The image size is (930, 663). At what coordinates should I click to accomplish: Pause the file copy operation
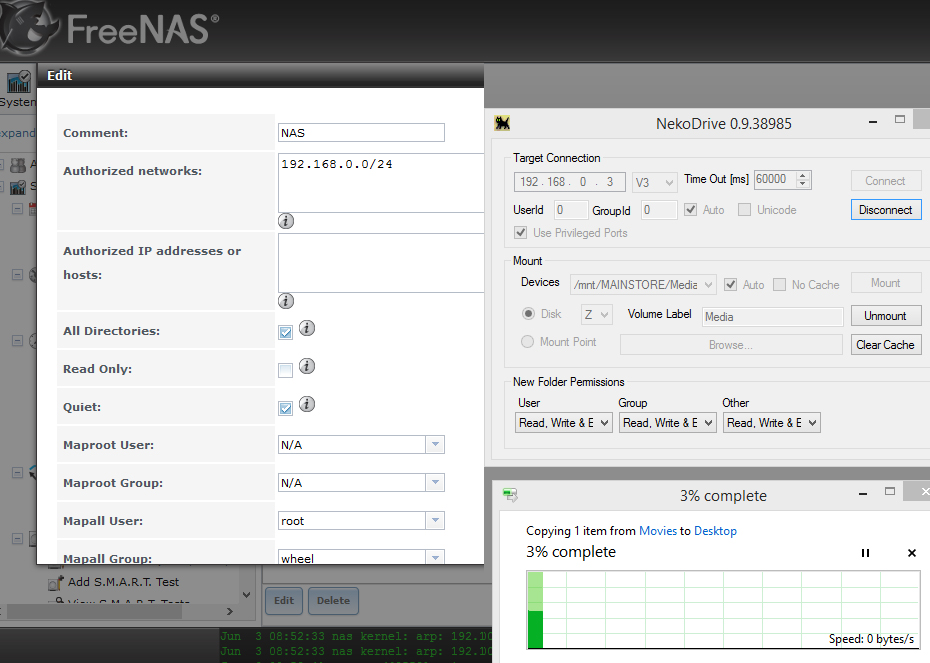(866, 553)
